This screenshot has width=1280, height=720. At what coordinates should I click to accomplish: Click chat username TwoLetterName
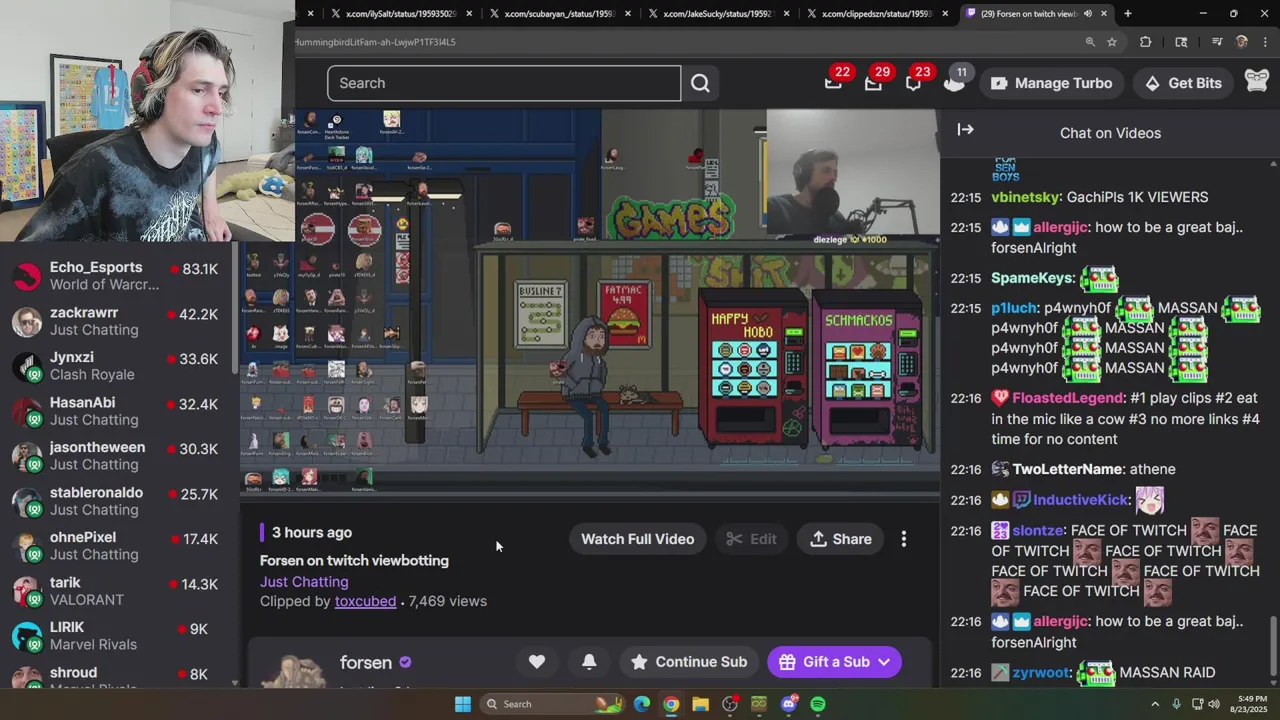pos(1067,469)
